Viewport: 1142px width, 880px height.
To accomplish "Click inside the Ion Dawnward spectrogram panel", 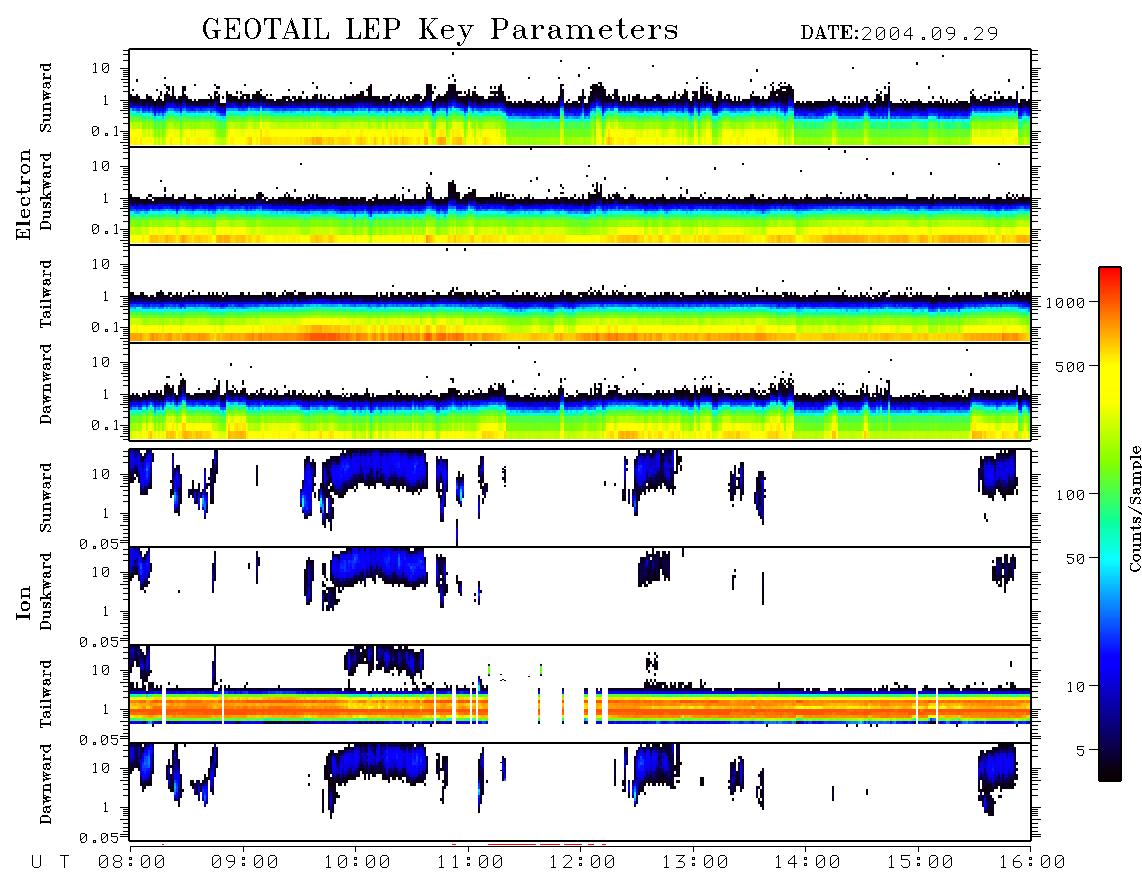I will tap(580, 791).
